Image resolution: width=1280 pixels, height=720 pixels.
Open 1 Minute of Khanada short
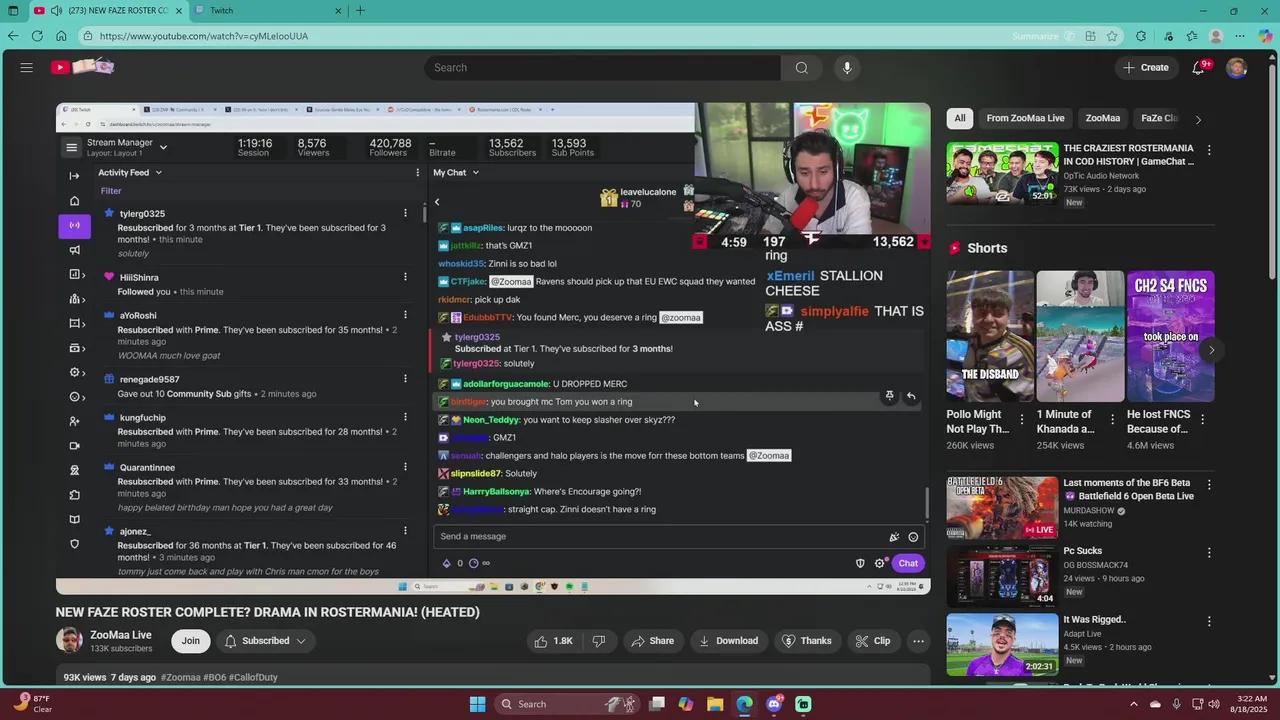pos(1080,336)
